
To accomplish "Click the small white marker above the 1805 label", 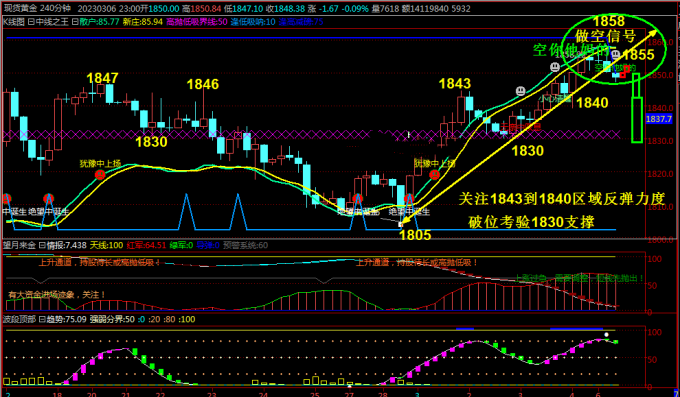I will point(400,224).
